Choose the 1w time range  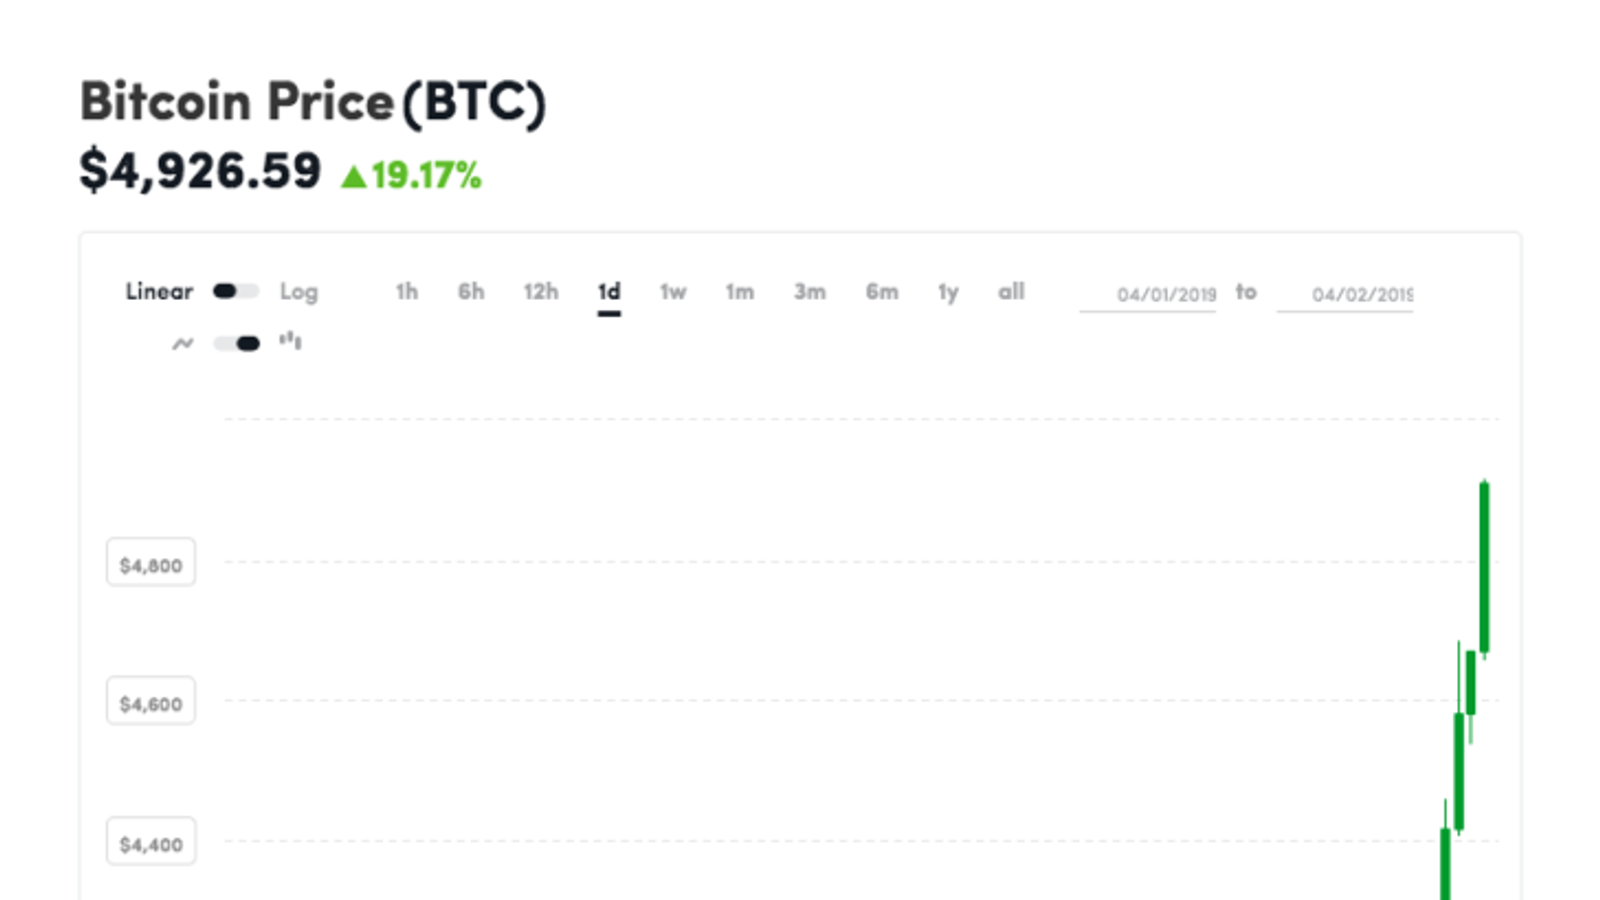(x=673, y=292)
